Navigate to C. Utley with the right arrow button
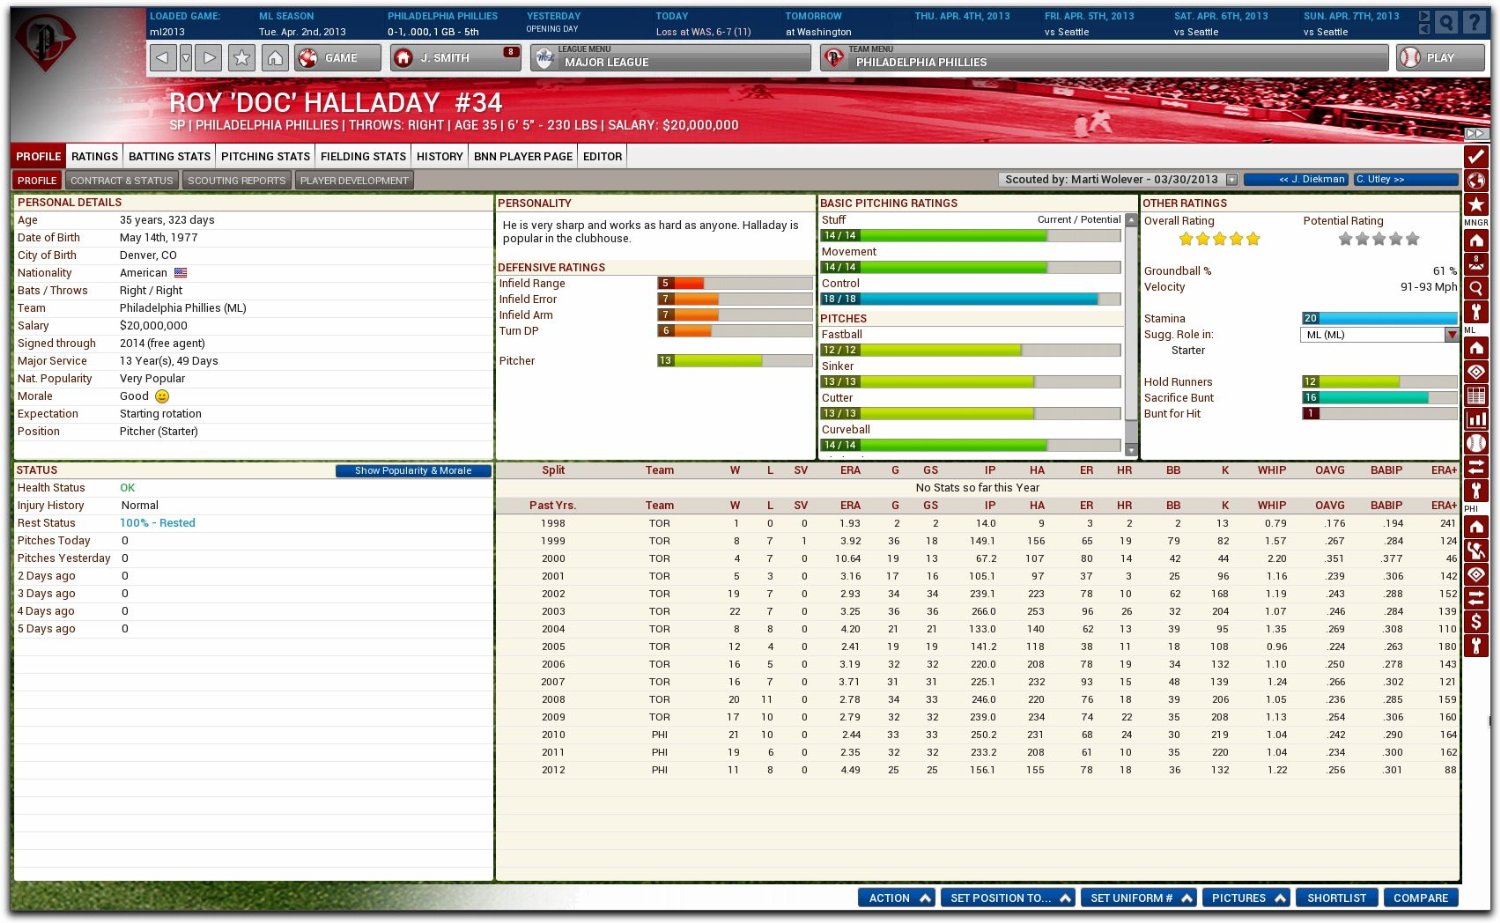The height and width of the screenshot is (923, 1500). coord(1400,179)
